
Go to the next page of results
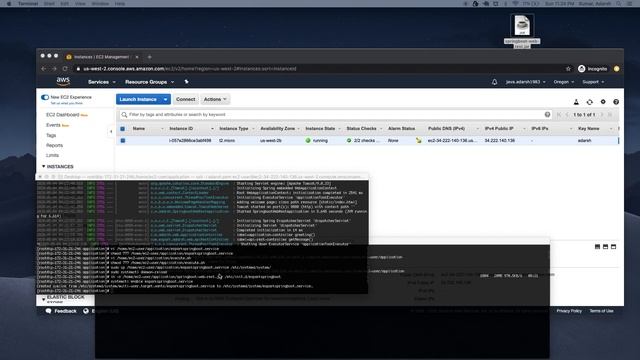[x=602, y=115]
